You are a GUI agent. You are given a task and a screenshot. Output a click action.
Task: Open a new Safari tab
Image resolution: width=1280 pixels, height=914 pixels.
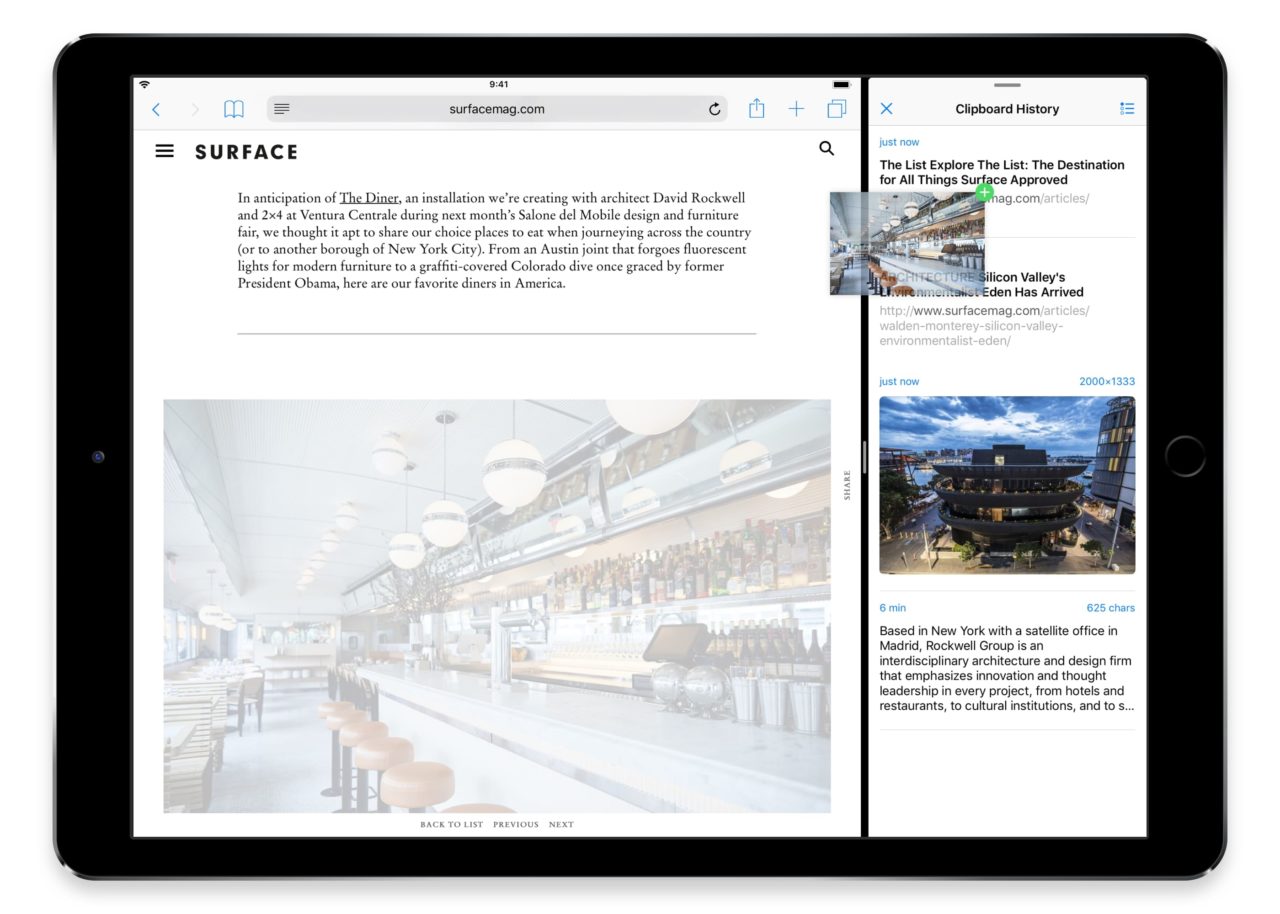[796, 109]
